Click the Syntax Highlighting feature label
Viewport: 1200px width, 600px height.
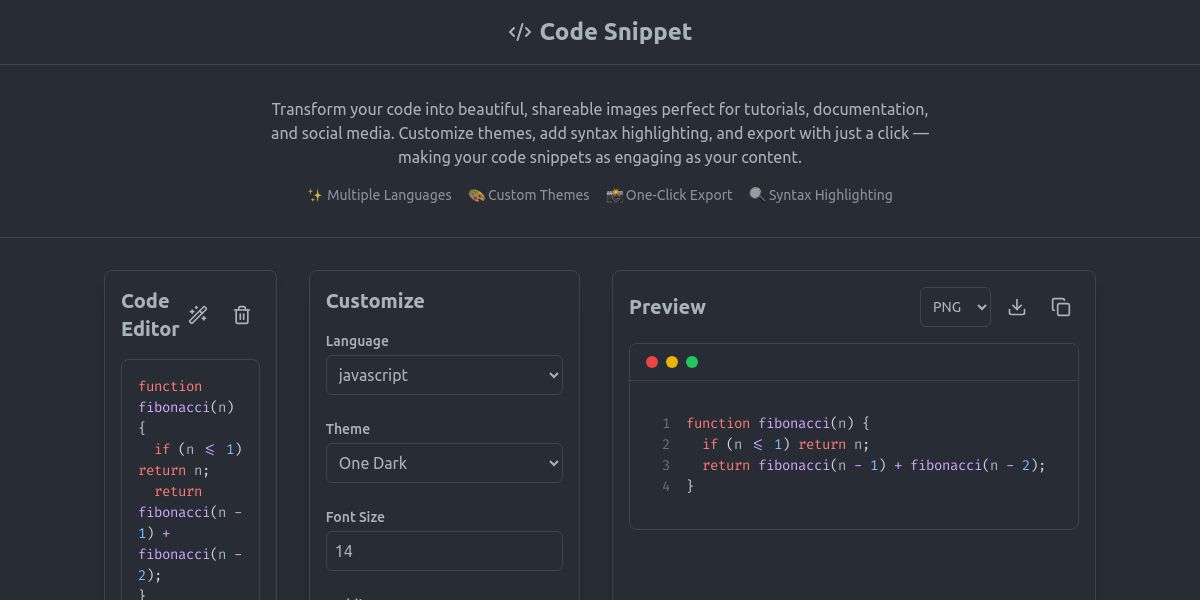(821, 195)
